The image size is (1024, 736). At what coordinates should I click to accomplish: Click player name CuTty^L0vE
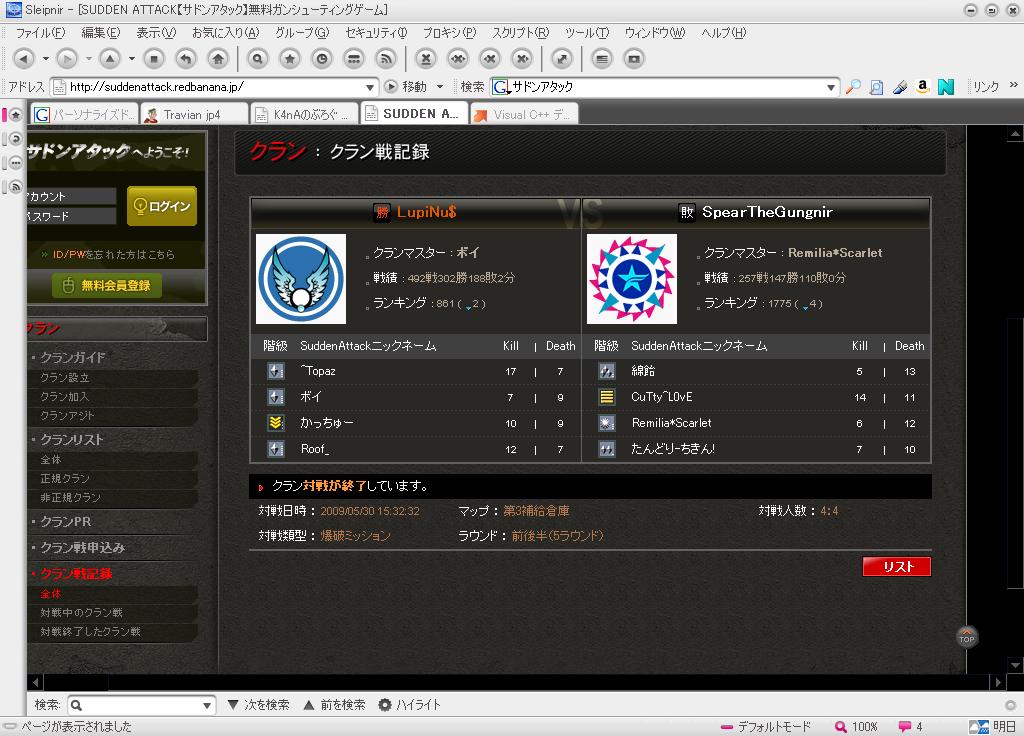662,397
